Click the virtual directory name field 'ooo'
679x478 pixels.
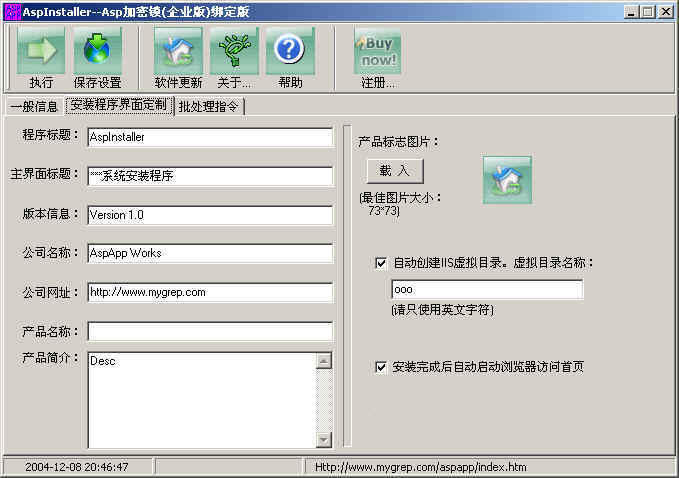click(486, 289)
